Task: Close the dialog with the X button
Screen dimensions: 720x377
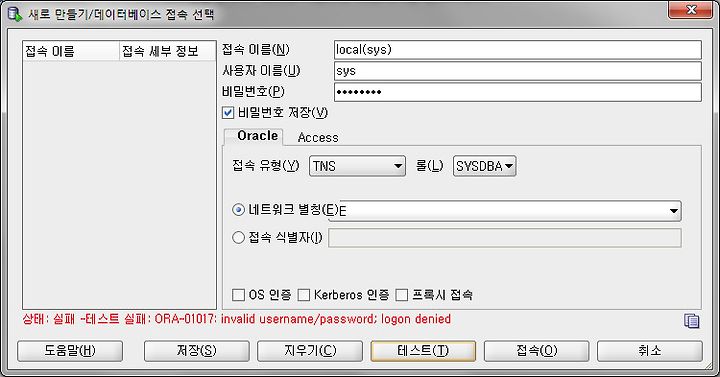Action: click(691, 10)
